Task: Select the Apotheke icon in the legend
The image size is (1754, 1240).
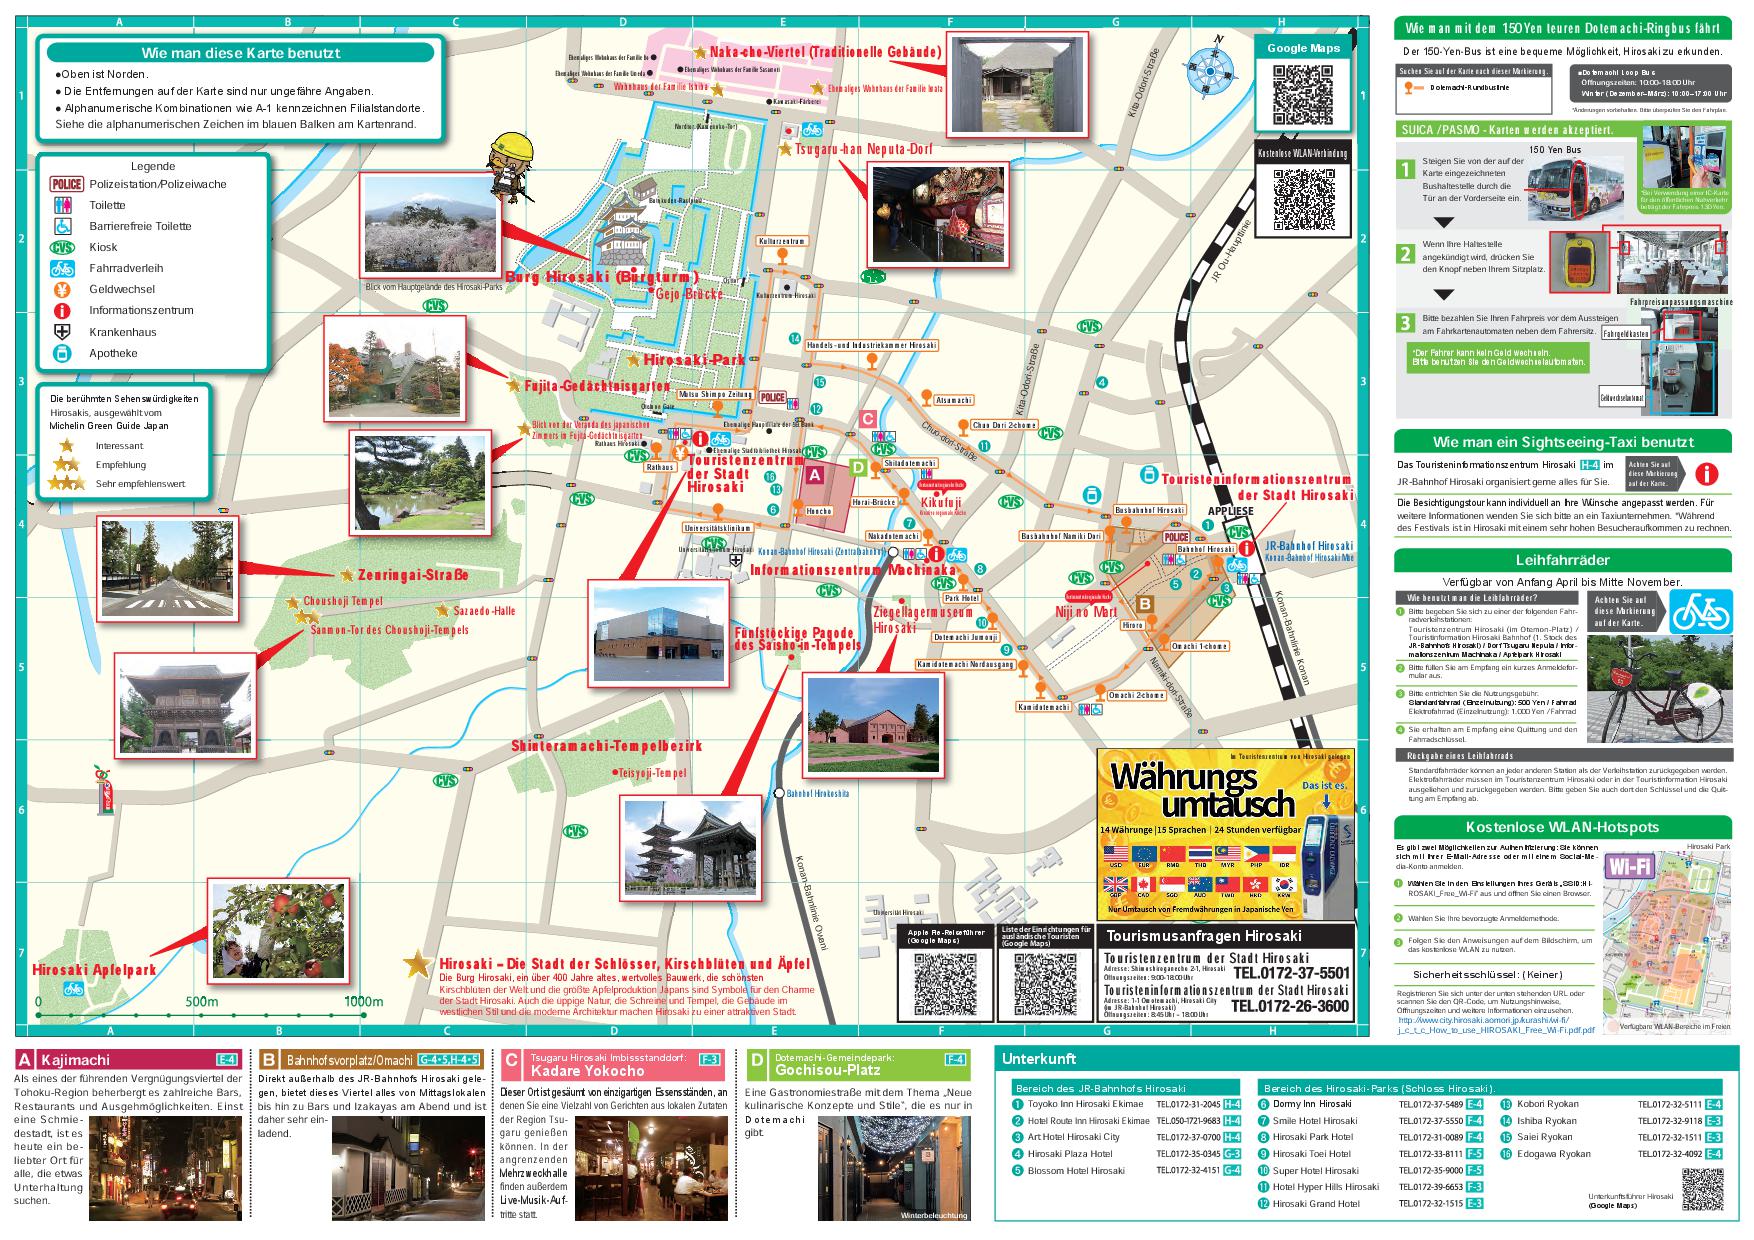Action: pyautogui.click(x=62, y=353)
